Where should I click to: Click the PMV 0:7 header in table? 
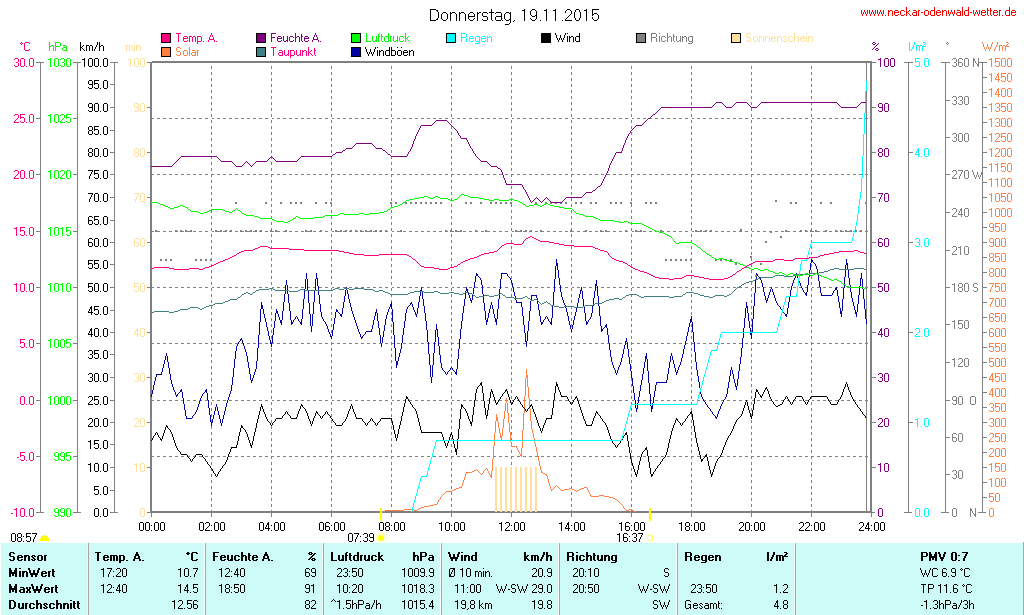pos(944,556)
